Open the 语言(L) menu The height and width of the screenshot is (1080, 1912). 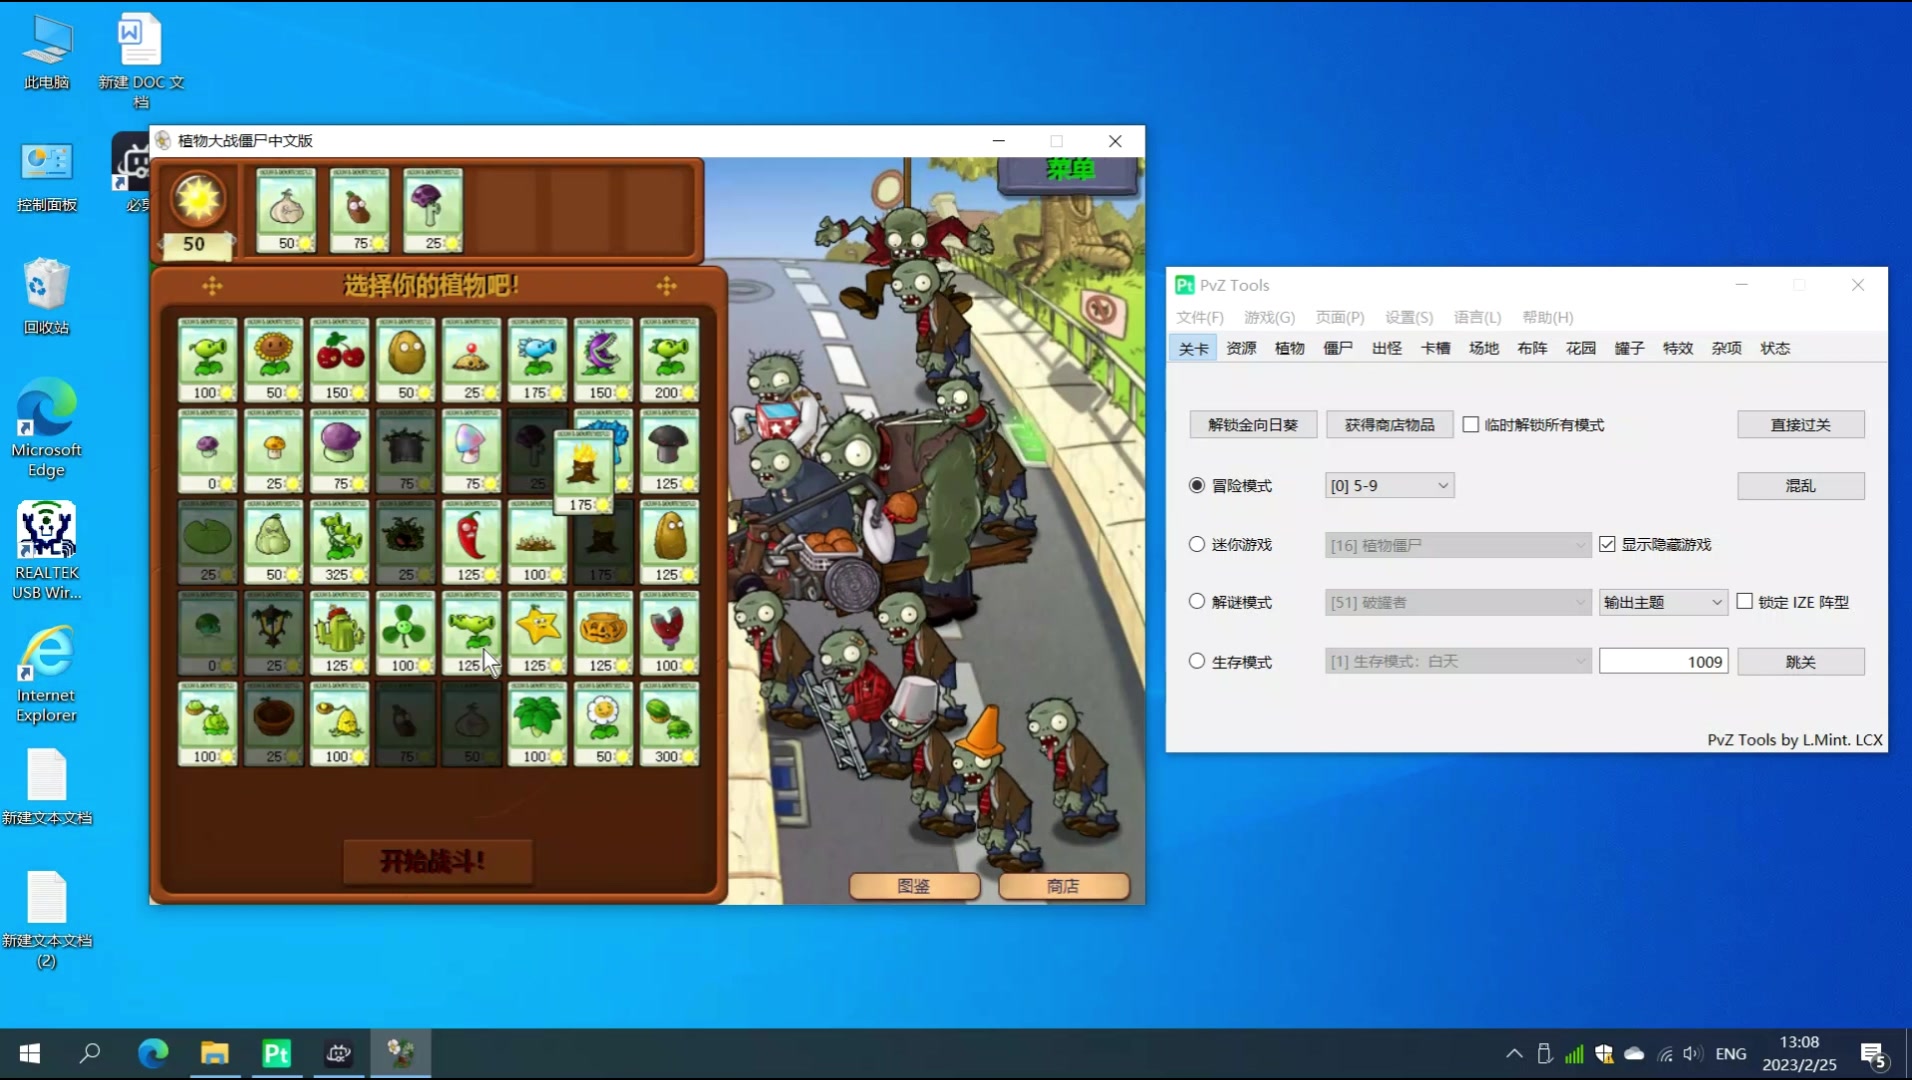1477,317
